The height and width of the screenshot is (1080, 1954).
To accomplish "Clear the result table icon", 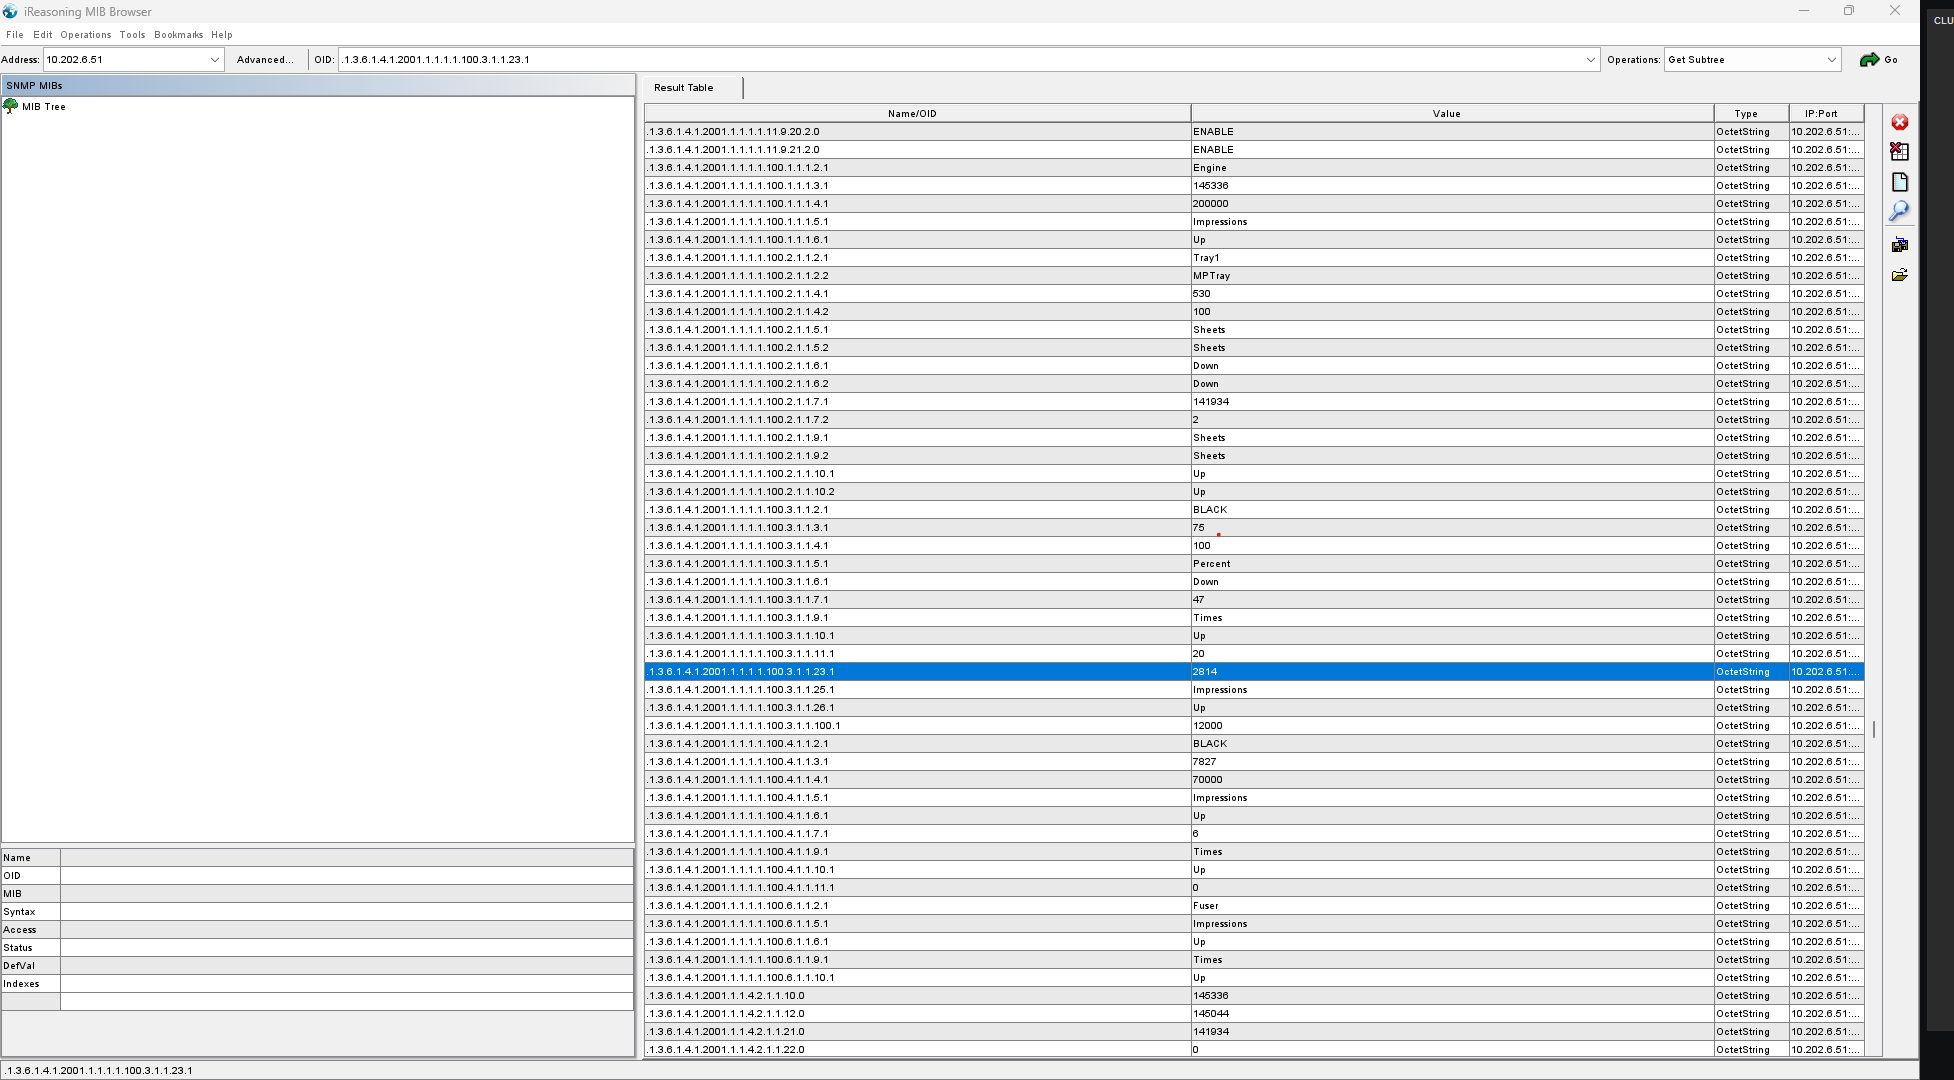I will coord(1899,152).
